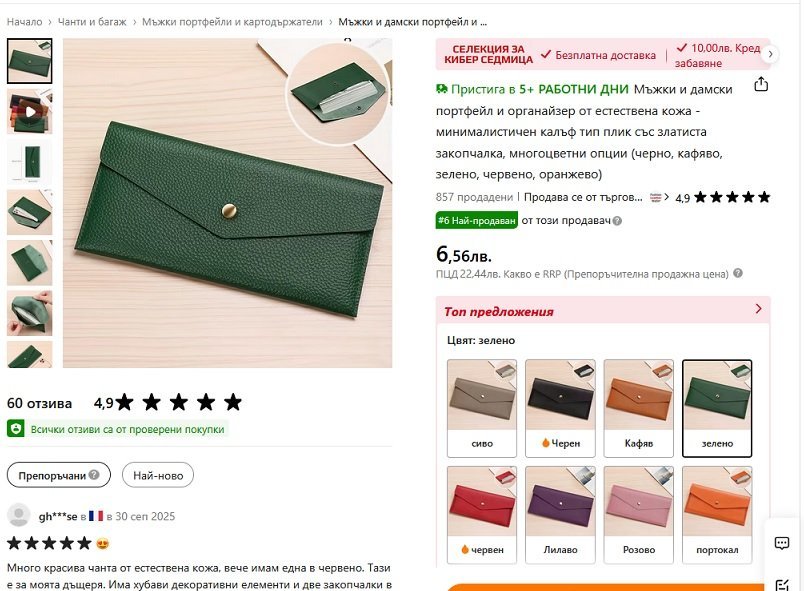Image resolution: width=804 pixels, height=591 pixels.
Task: Switch to Най-ново reviews tab
Action: coord(158,475)
